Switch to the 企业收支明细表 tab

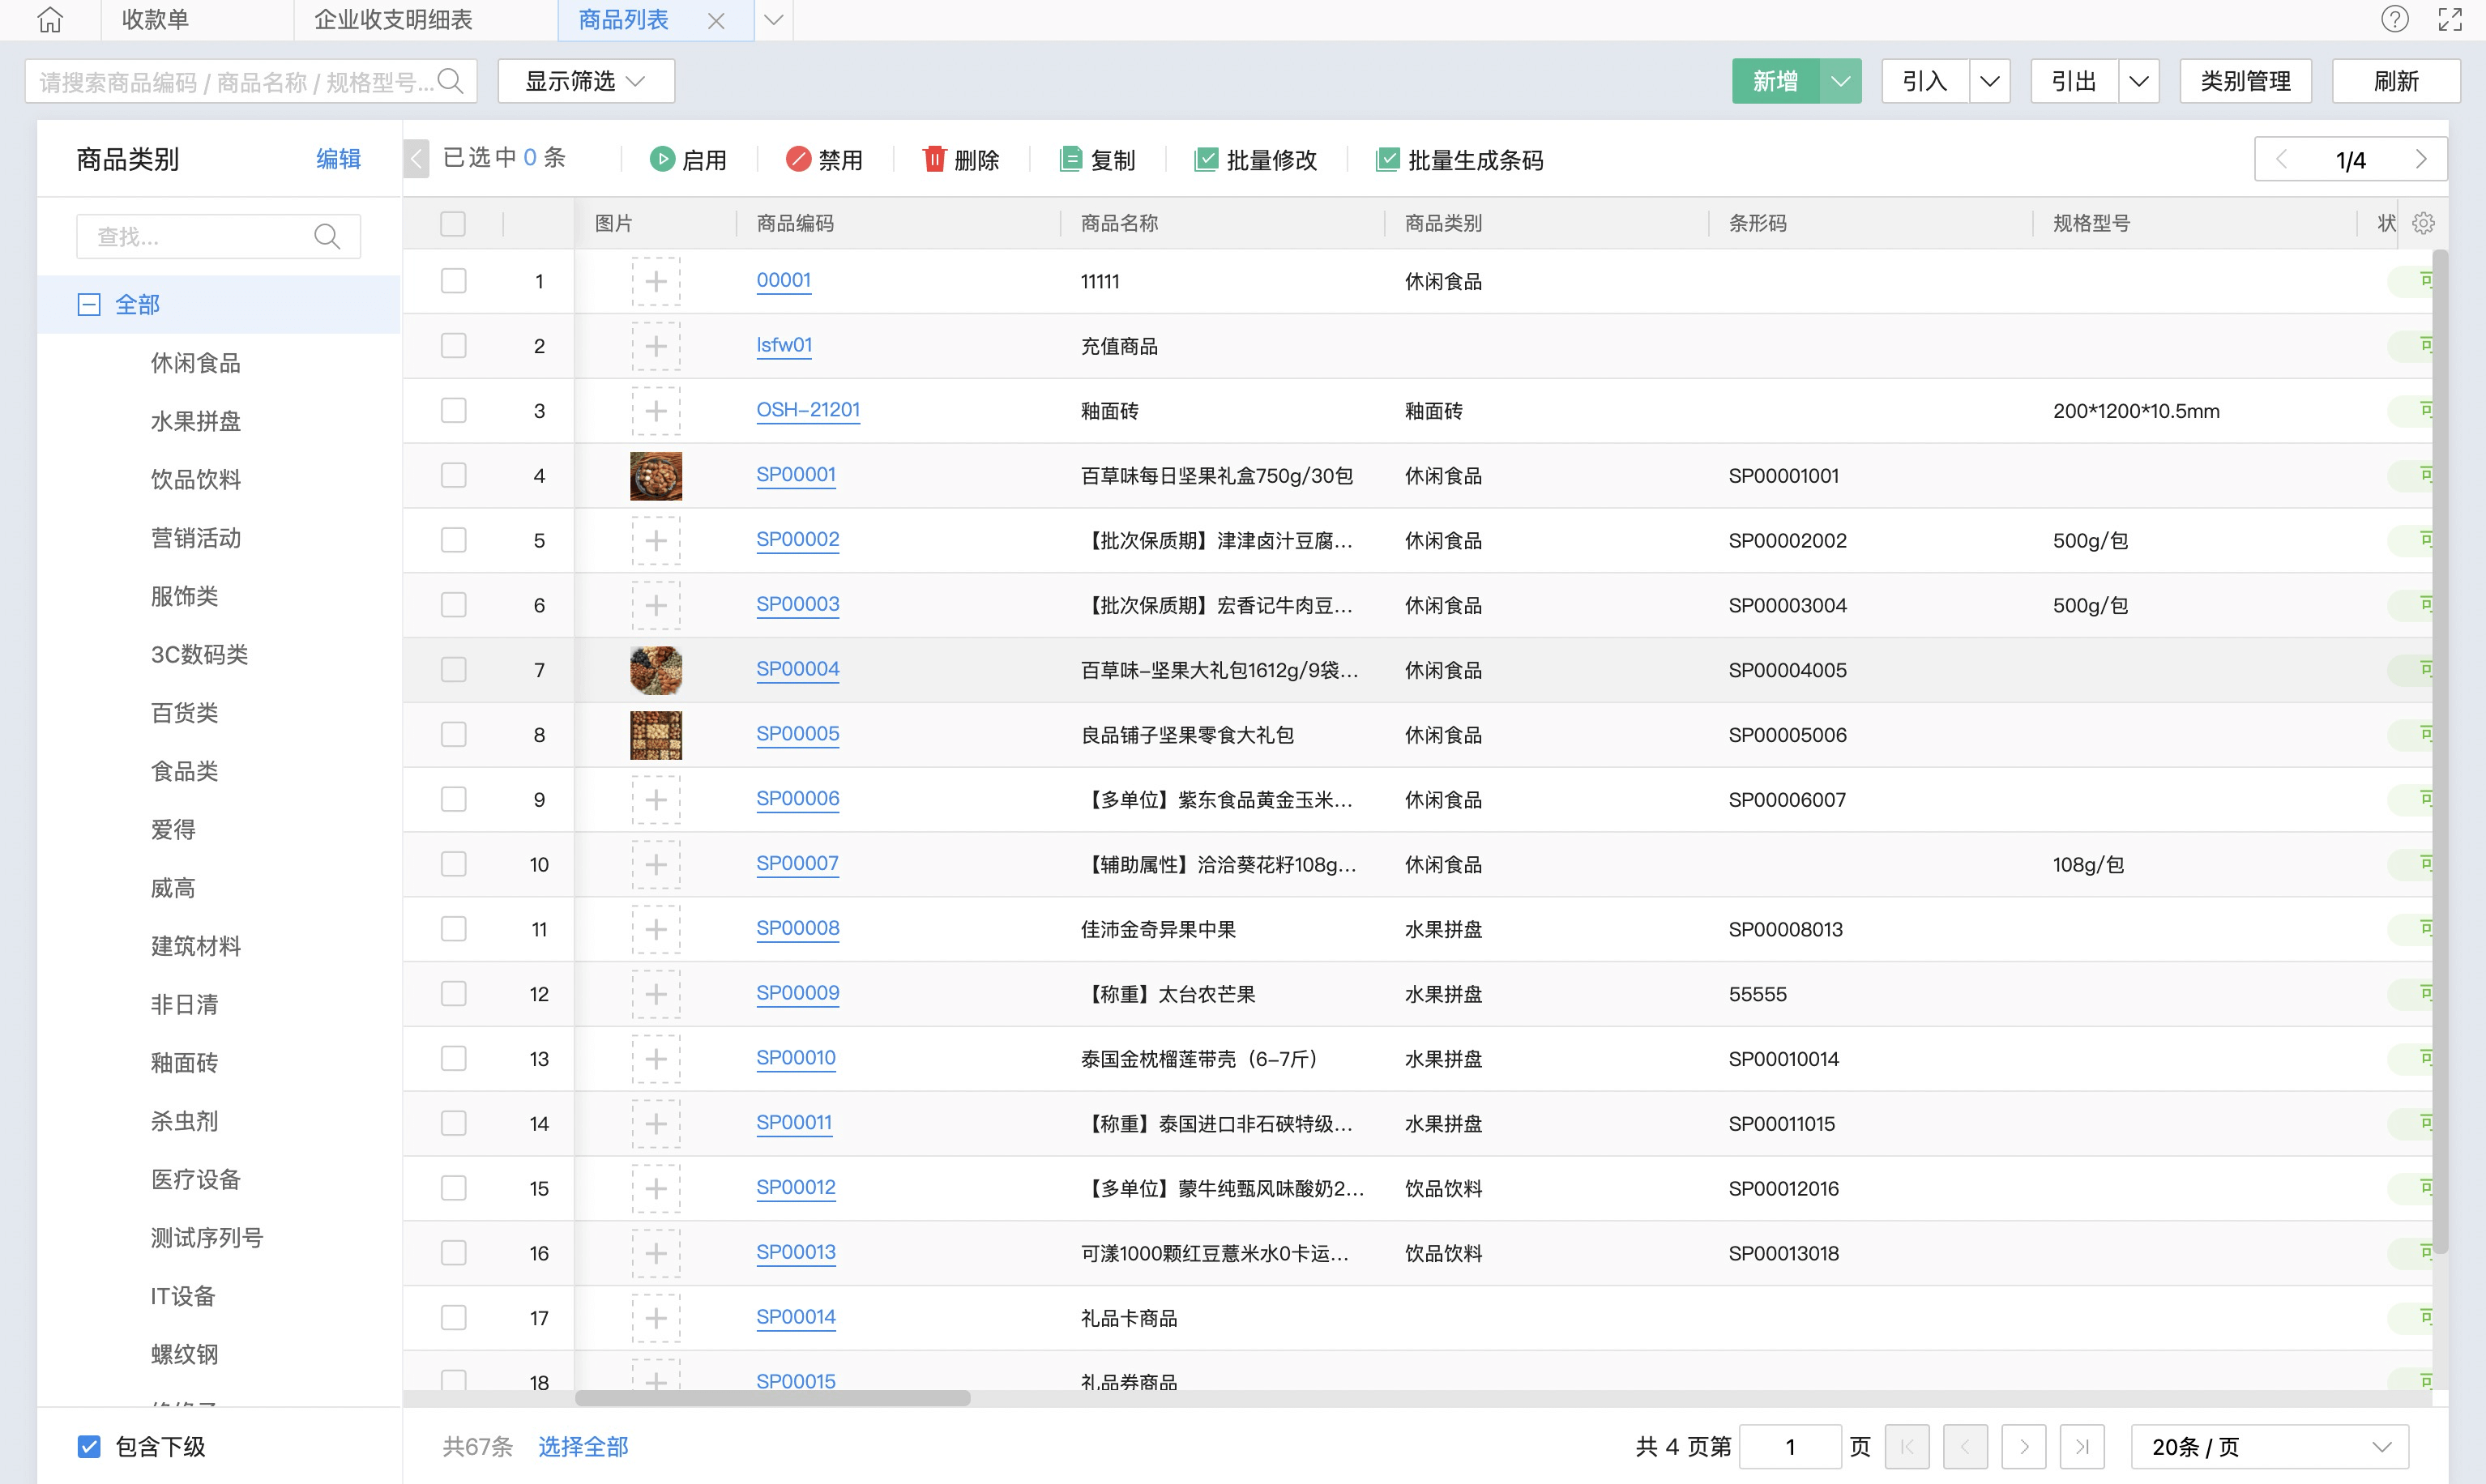[393, 20]
